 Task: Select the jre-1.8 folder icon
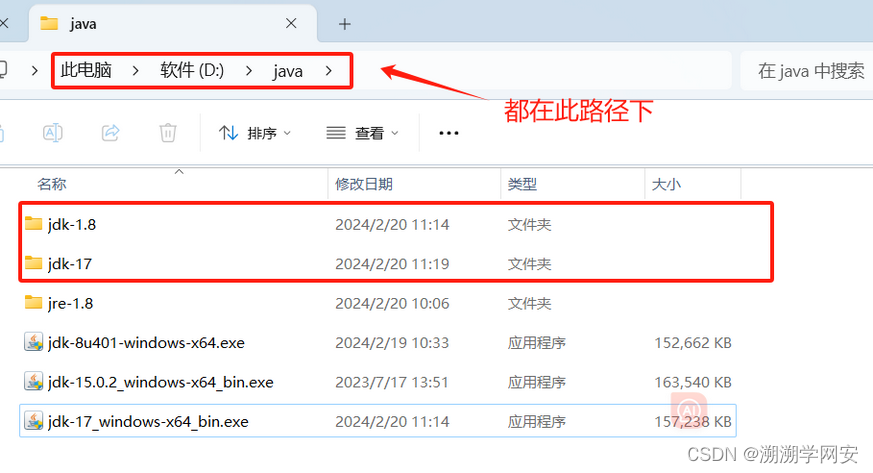[x=34, y=303]
